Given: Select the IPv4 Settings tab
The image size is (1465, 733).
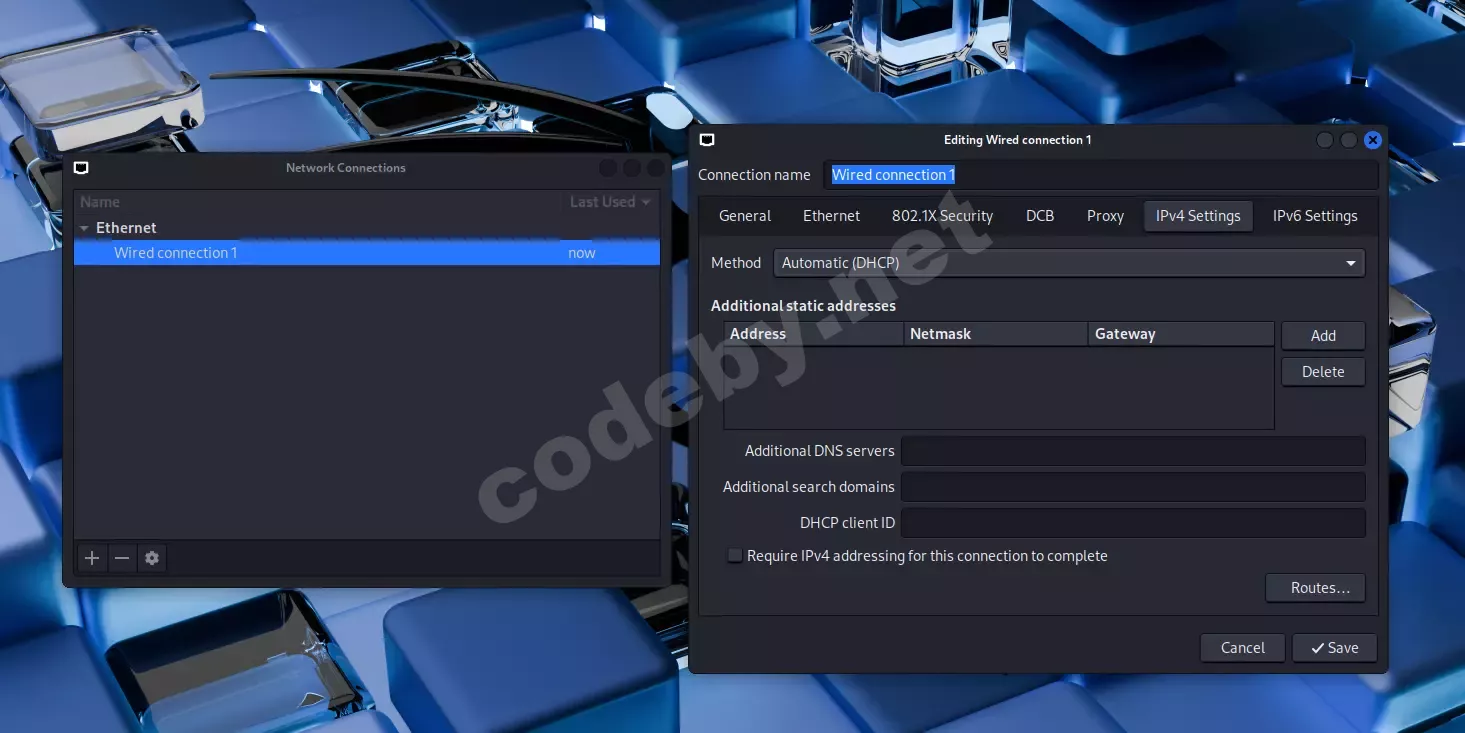Looking at the screenshot, I should 1198,216.
